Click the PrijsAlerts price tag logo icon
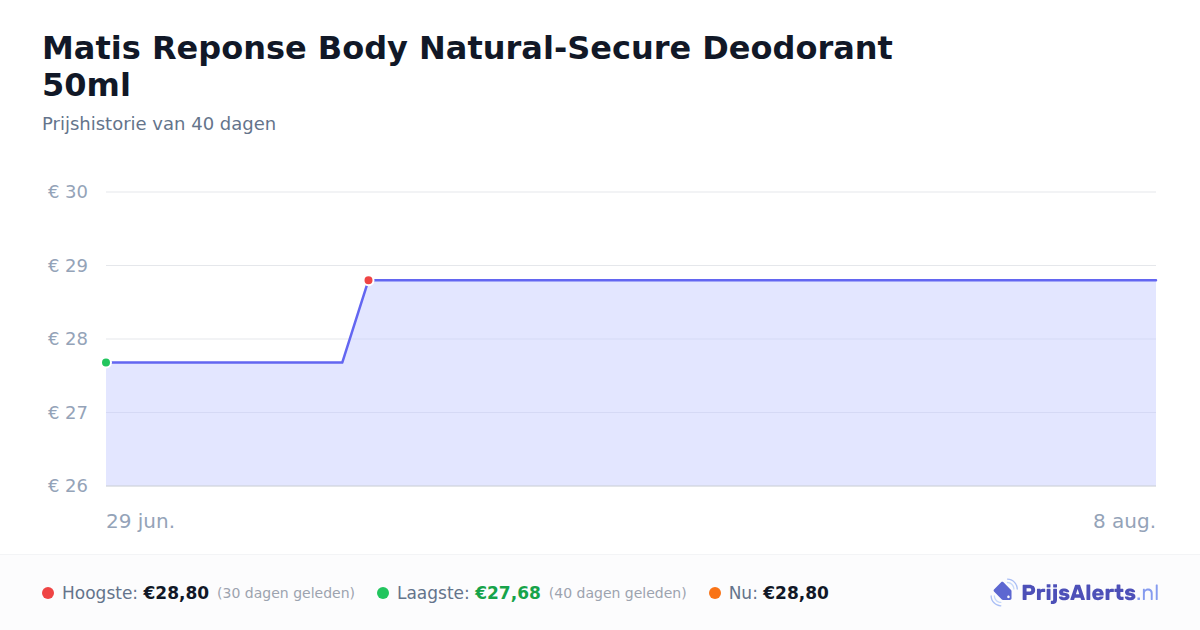This screenshot has width=1200, height=630. tap(1003, 593)
